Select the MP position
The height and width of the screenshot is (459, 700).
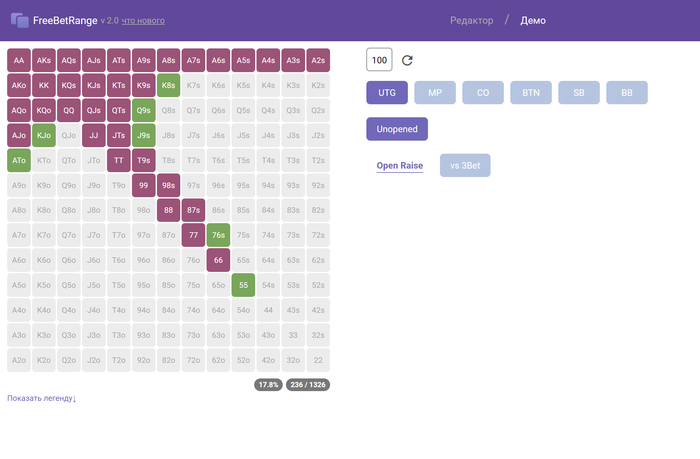pyautogui.click(x=435, y=93)
